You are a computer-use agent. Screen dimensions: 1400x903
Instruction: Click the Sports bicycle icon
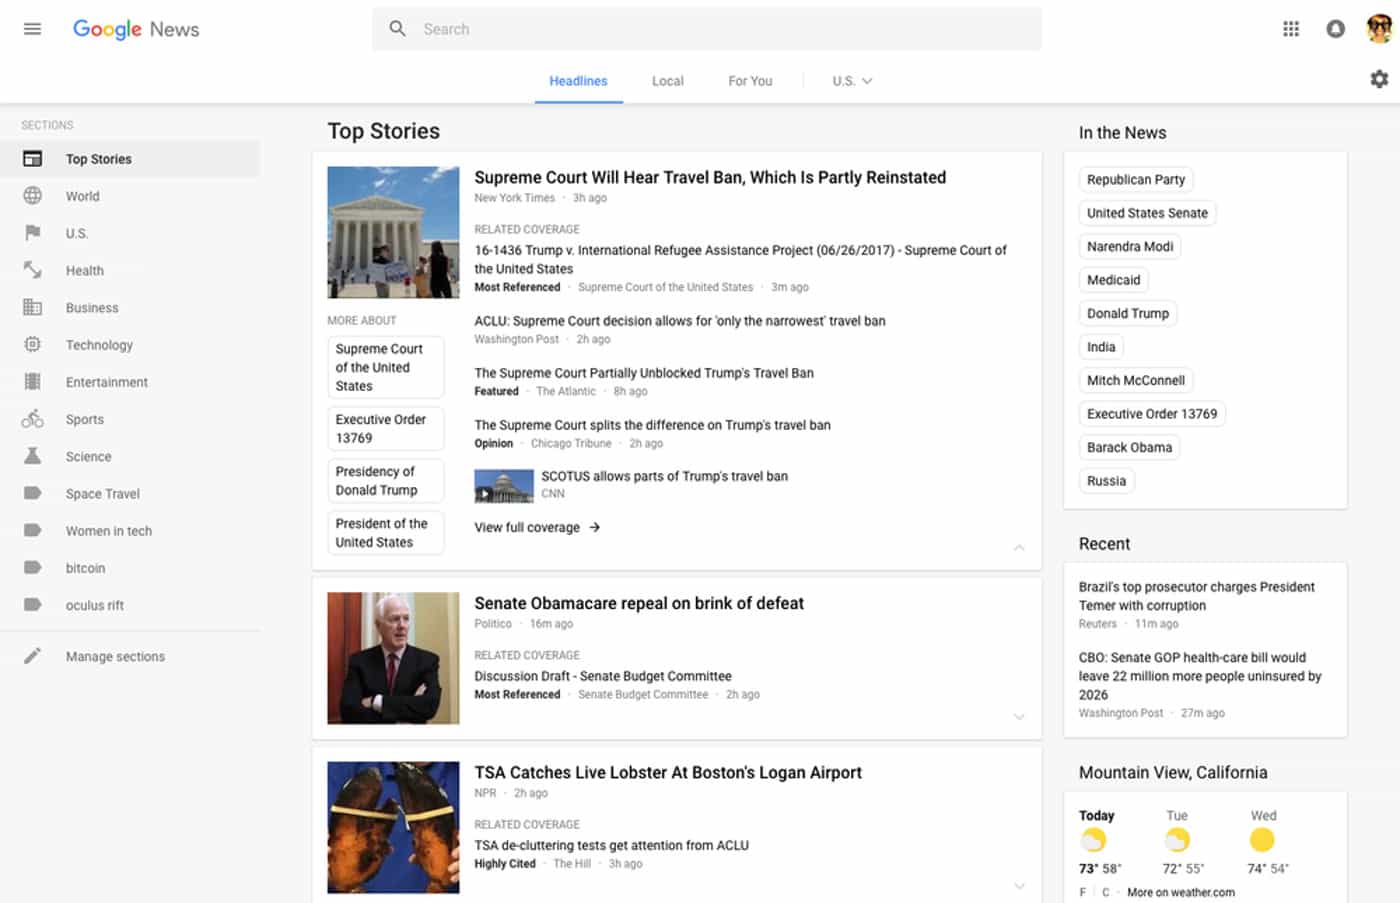[33, 419]
